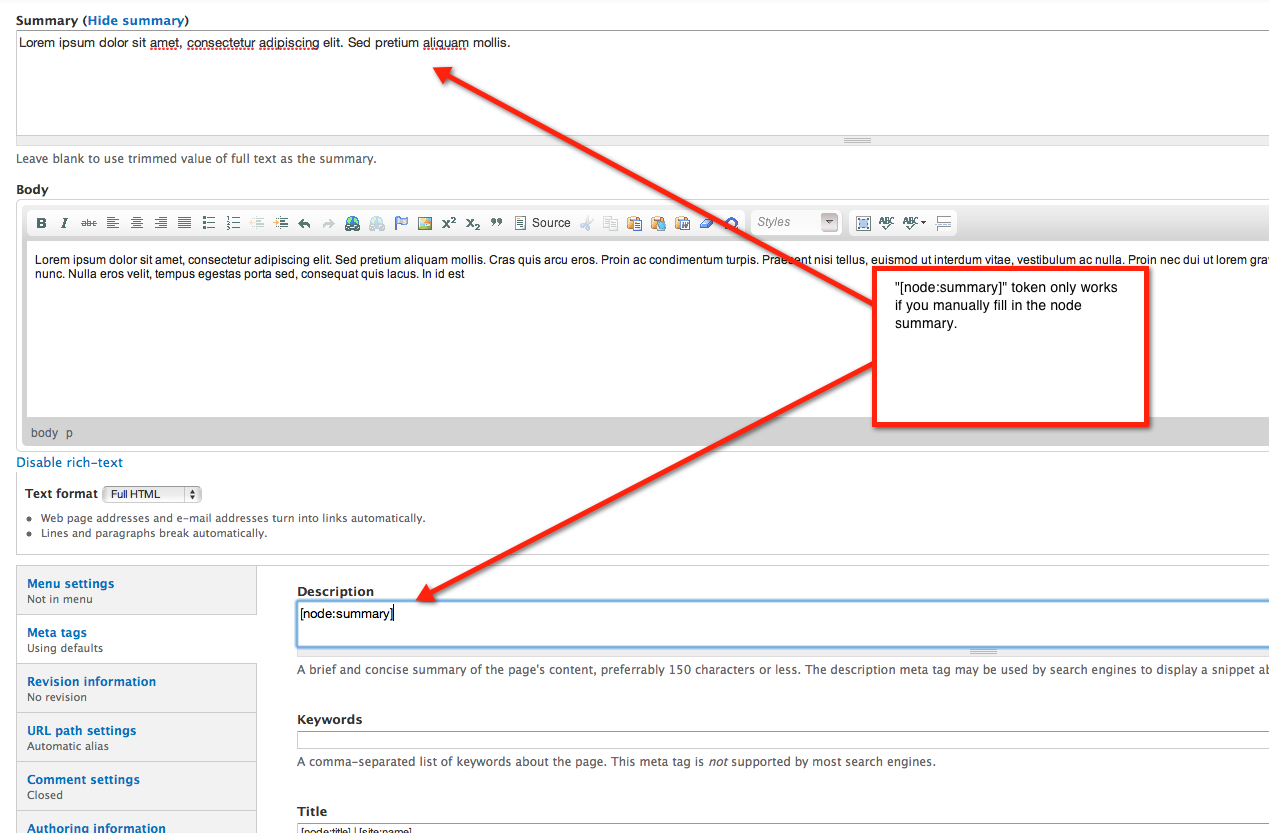
Task: Switch the editor to Source view
Action: click(541, 222)
